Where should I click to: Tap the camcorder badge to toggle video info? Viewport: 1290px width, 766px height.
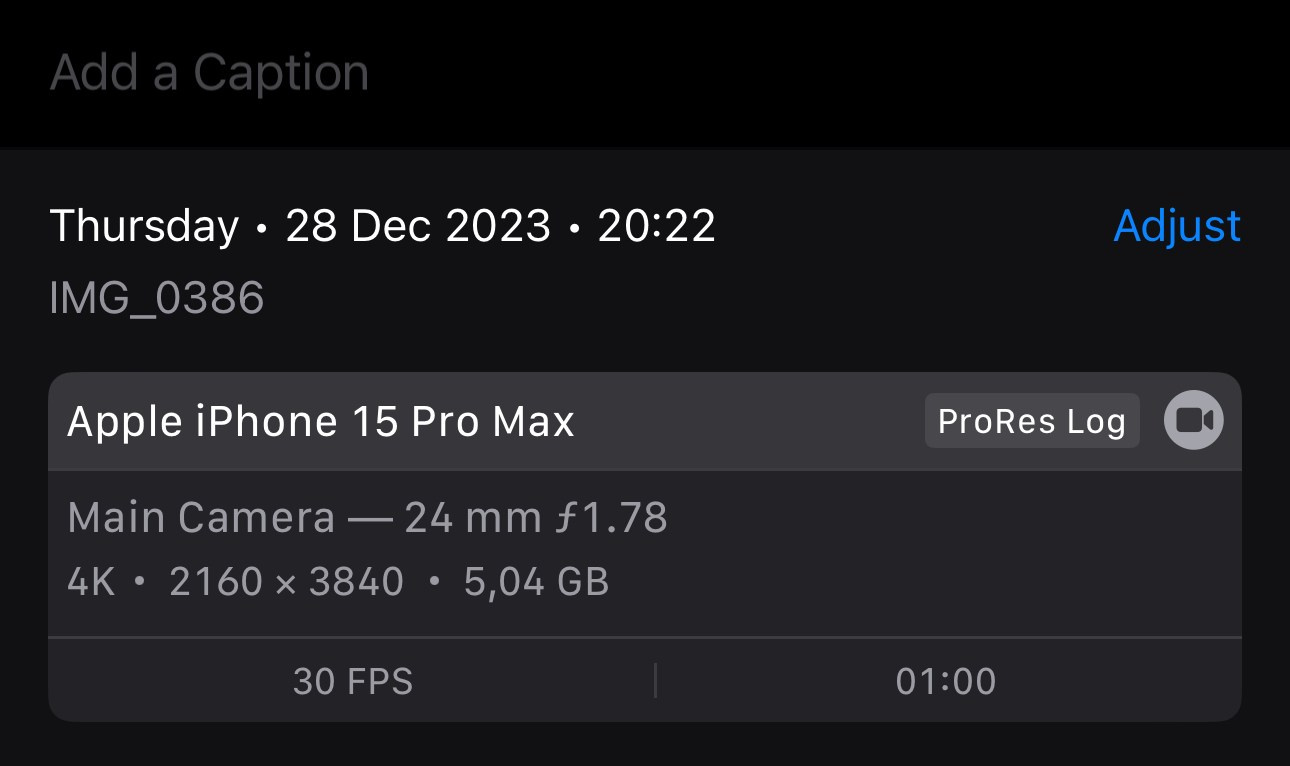tap(1196, 421)
